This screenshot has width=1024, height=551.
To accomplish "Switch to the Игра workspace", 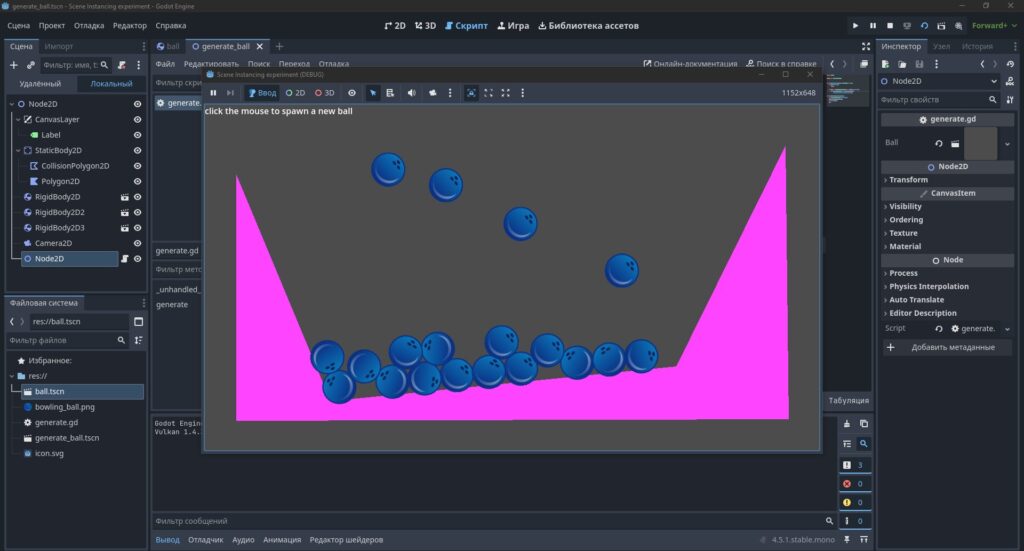I will tap(513, 25).
